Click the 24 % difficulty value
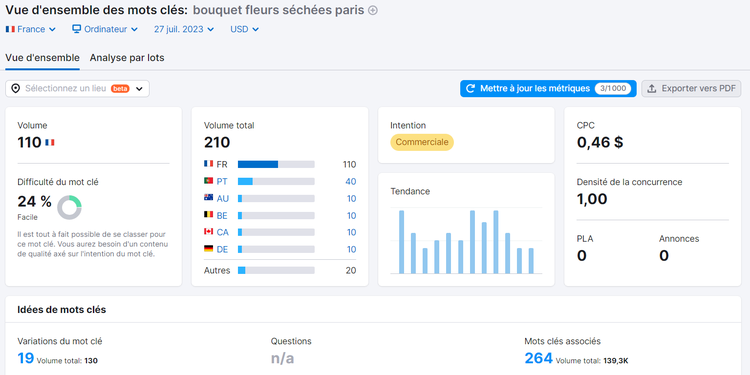 coord(34,202)
